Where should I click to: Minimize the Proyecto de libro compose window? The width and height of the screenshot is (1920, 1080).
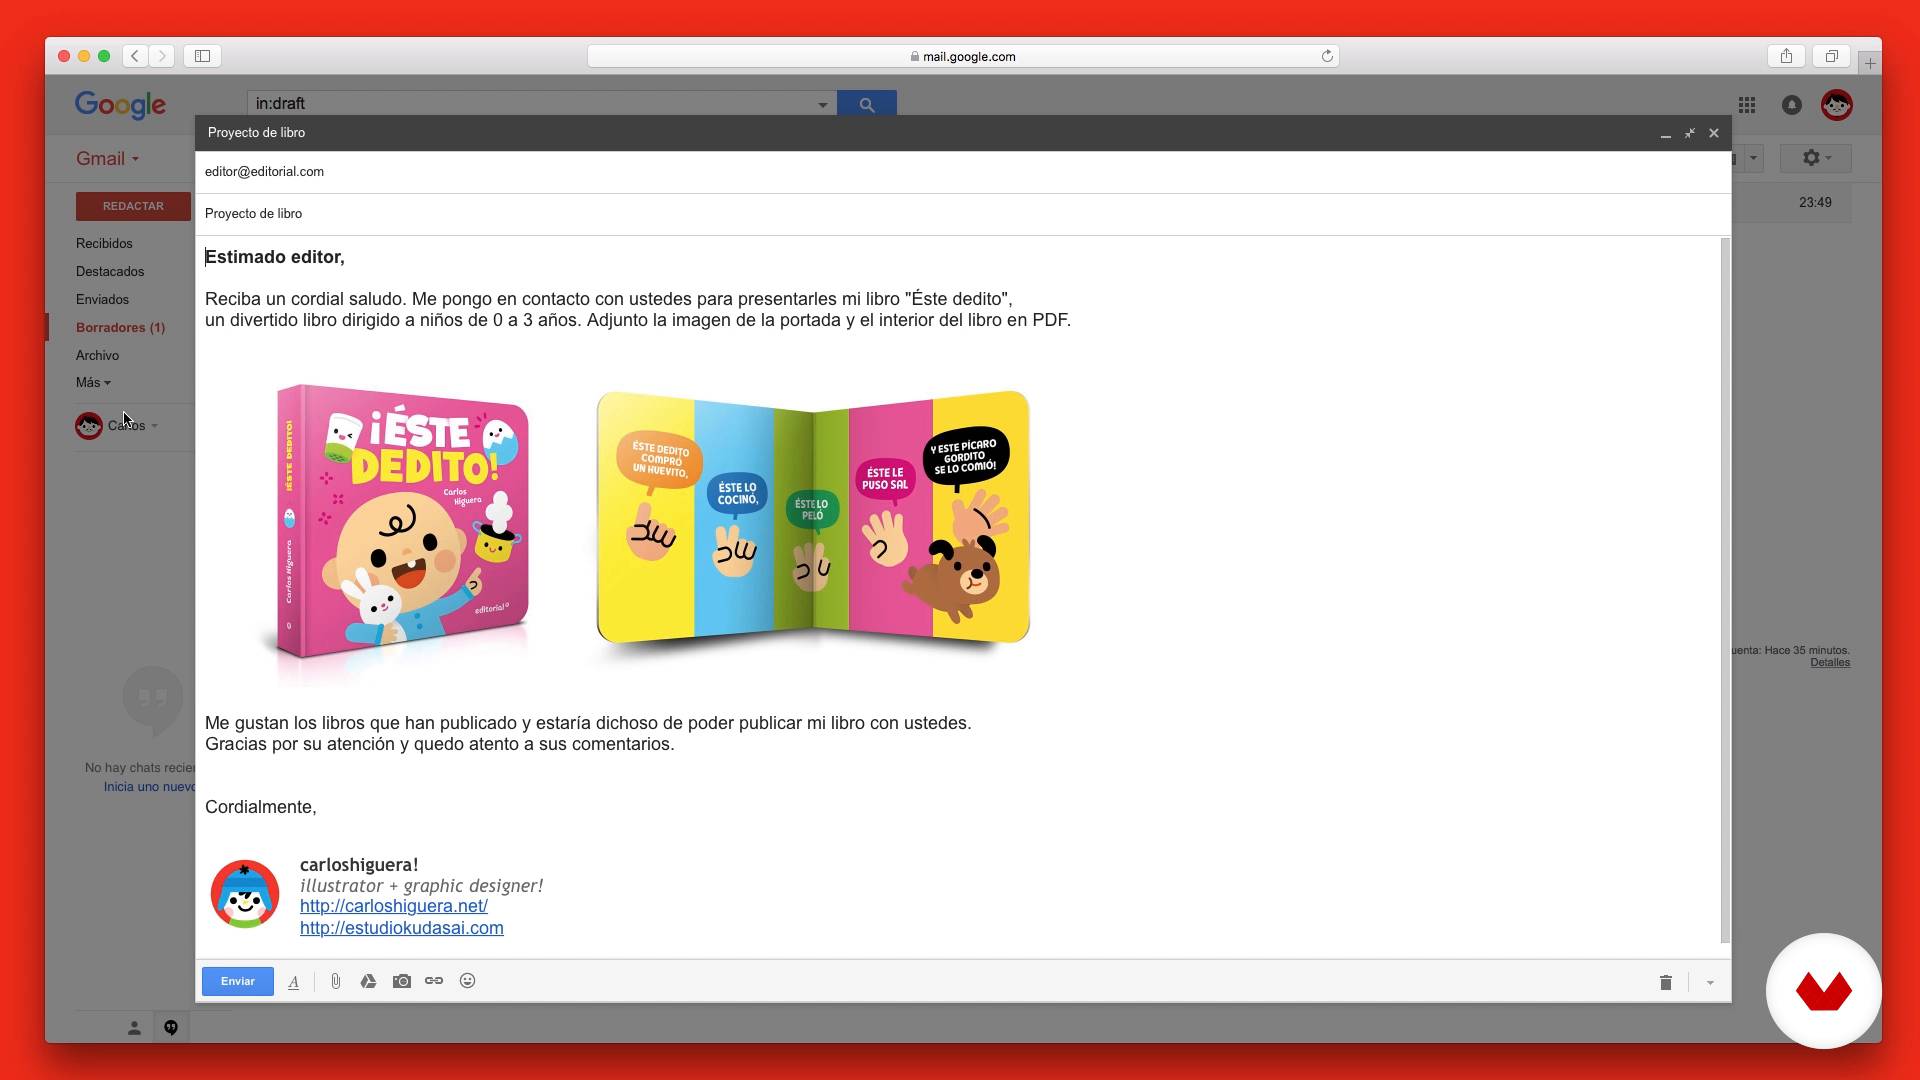1666,133
